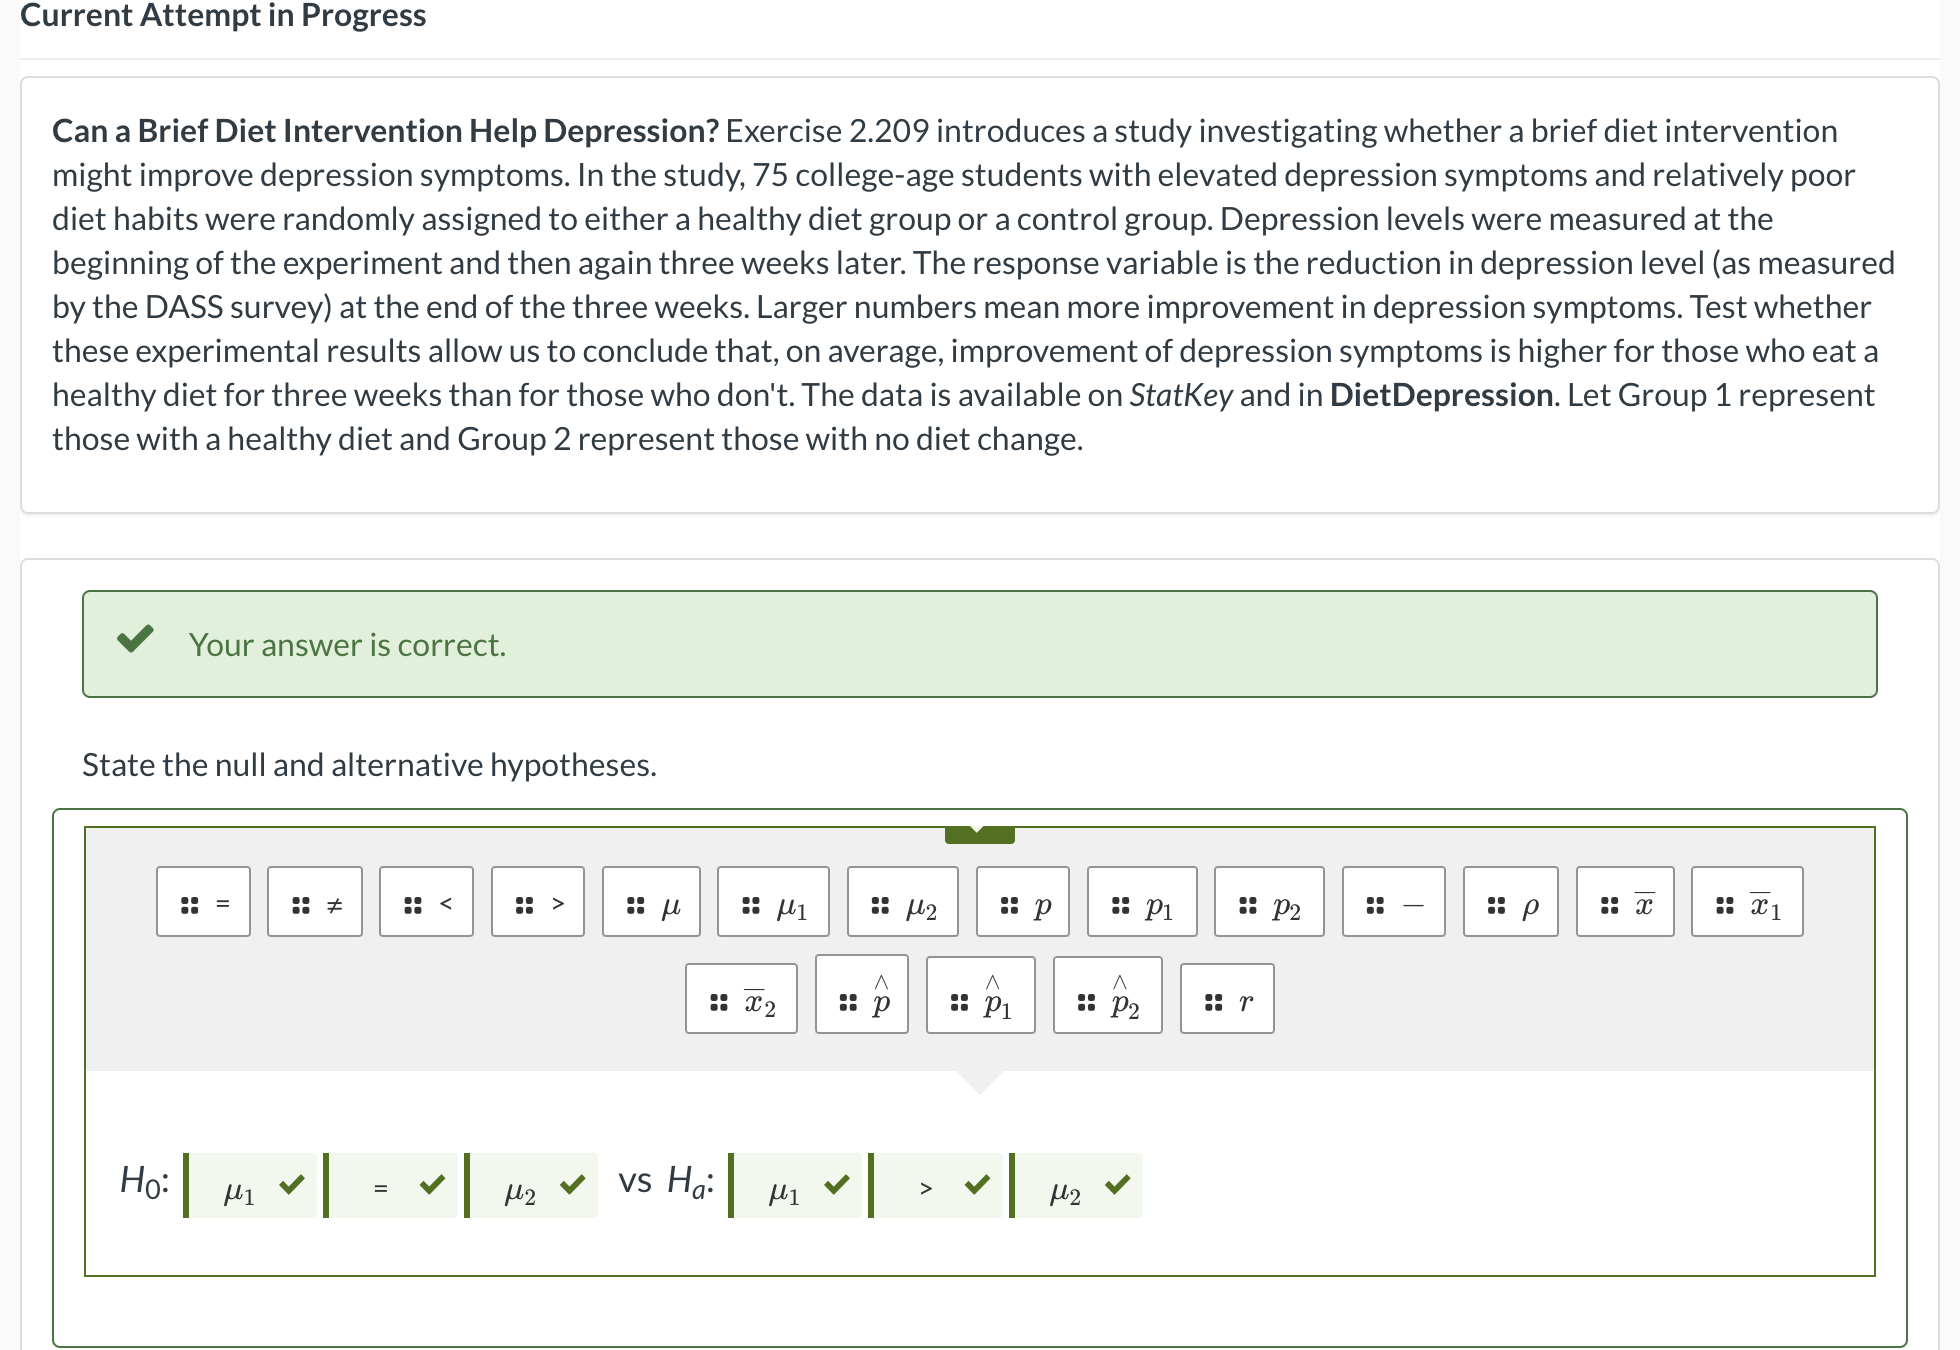The height and width of the screenshot is (1350, 1960).
Task: Click the checkmark in the H₀ equals slot
Action: click(431, 1185)
